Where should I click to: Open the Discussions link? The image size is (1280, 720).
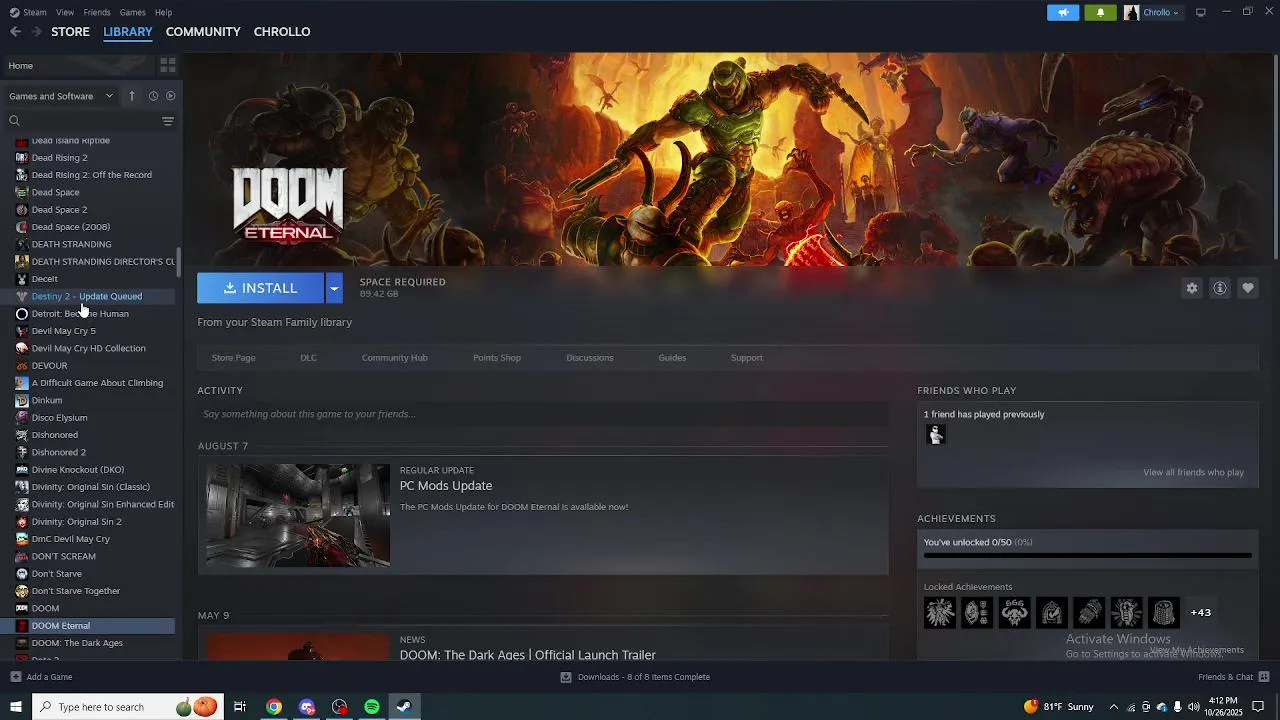[x=589, y=358]
